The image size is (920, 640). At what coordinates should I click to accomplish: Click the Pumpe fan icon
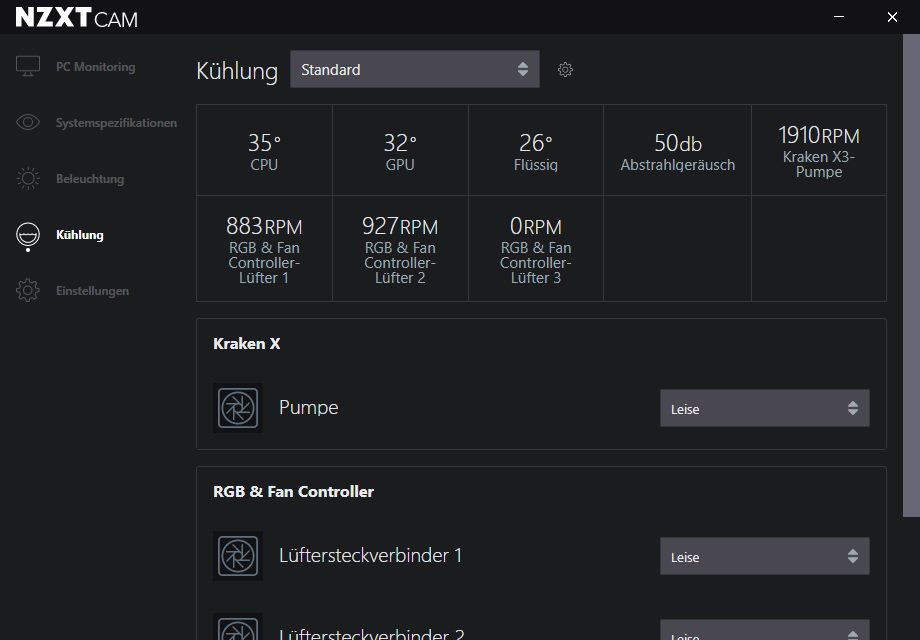point(238,408)
